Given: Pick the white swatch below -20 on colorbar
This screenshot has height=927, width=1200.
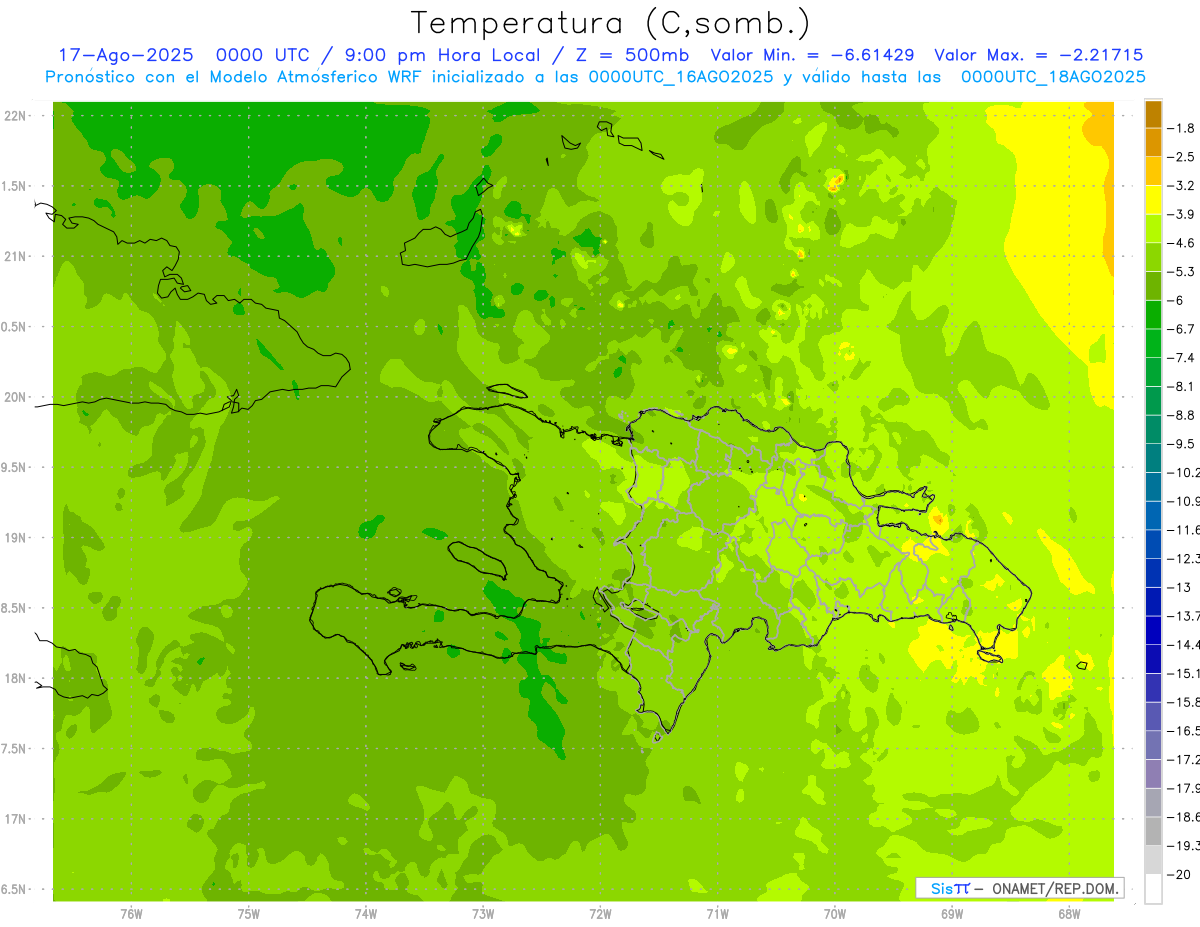Looking at the screenshot, I should click(x=1153, y=889).
